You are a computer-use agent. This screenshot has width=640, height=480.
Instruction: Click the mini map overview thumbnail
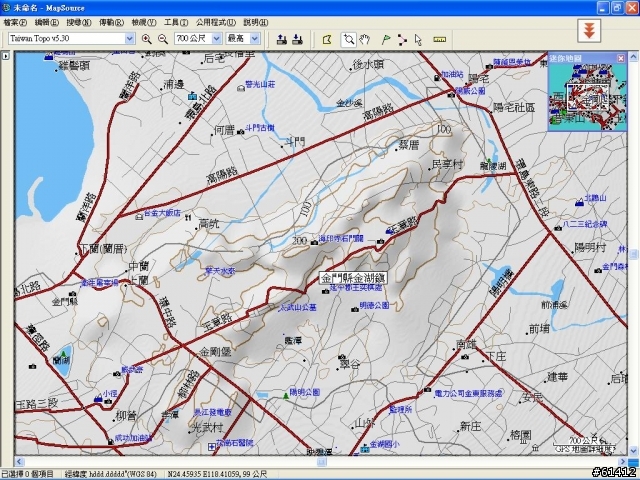pyautogui.click(x=587, y=97)
